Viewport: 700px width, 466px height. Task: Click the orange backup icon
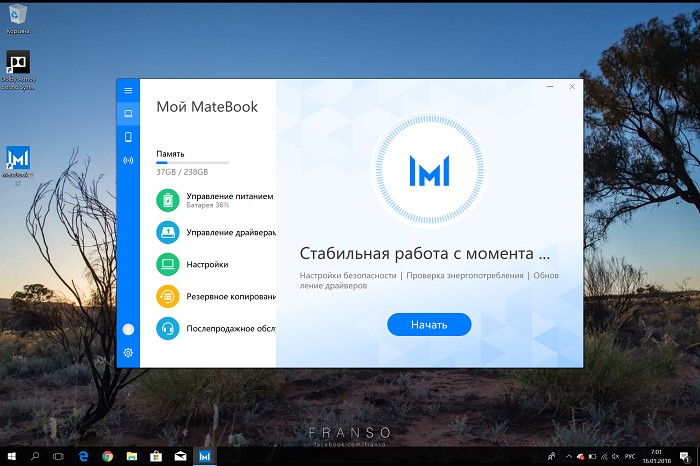point(168,296)
